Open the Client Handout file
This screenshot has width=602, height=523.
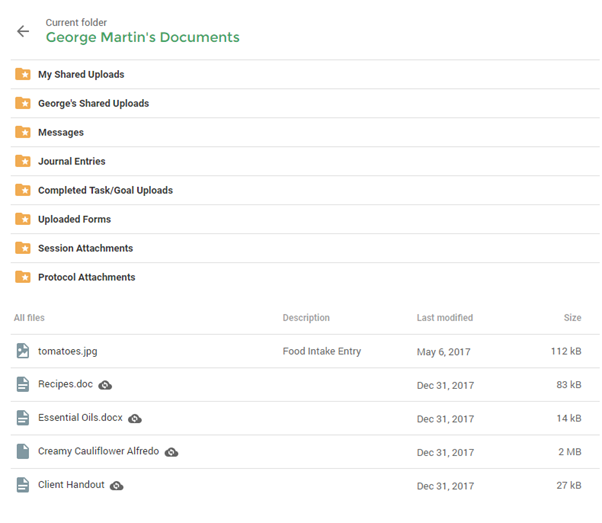(71, 485)
